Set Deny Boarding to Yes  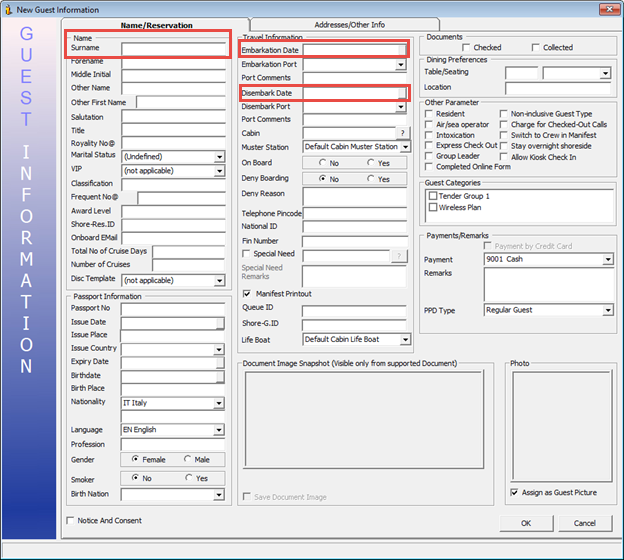(x=370, y=179)
